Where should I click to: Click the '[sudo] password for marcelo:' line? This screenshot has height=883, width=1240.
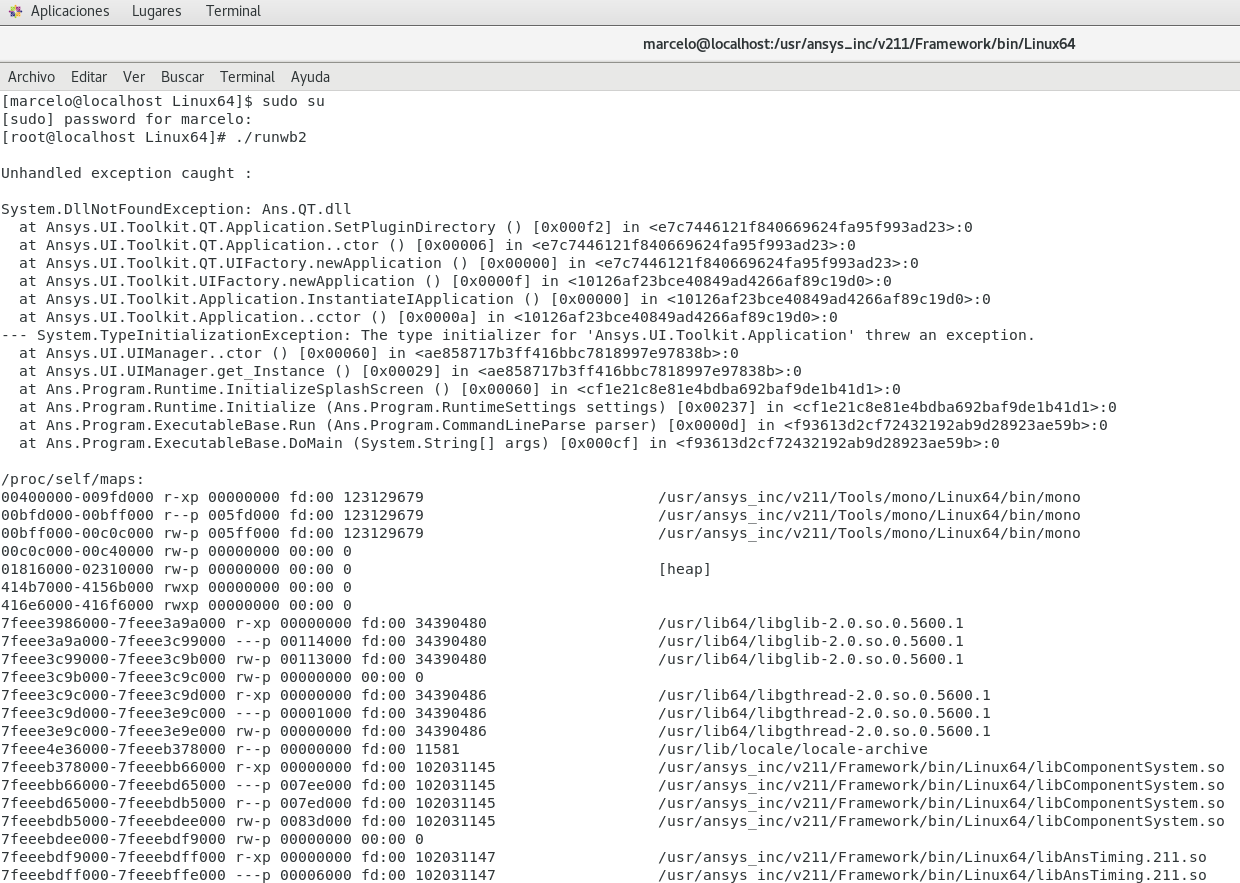pos(127,119)
